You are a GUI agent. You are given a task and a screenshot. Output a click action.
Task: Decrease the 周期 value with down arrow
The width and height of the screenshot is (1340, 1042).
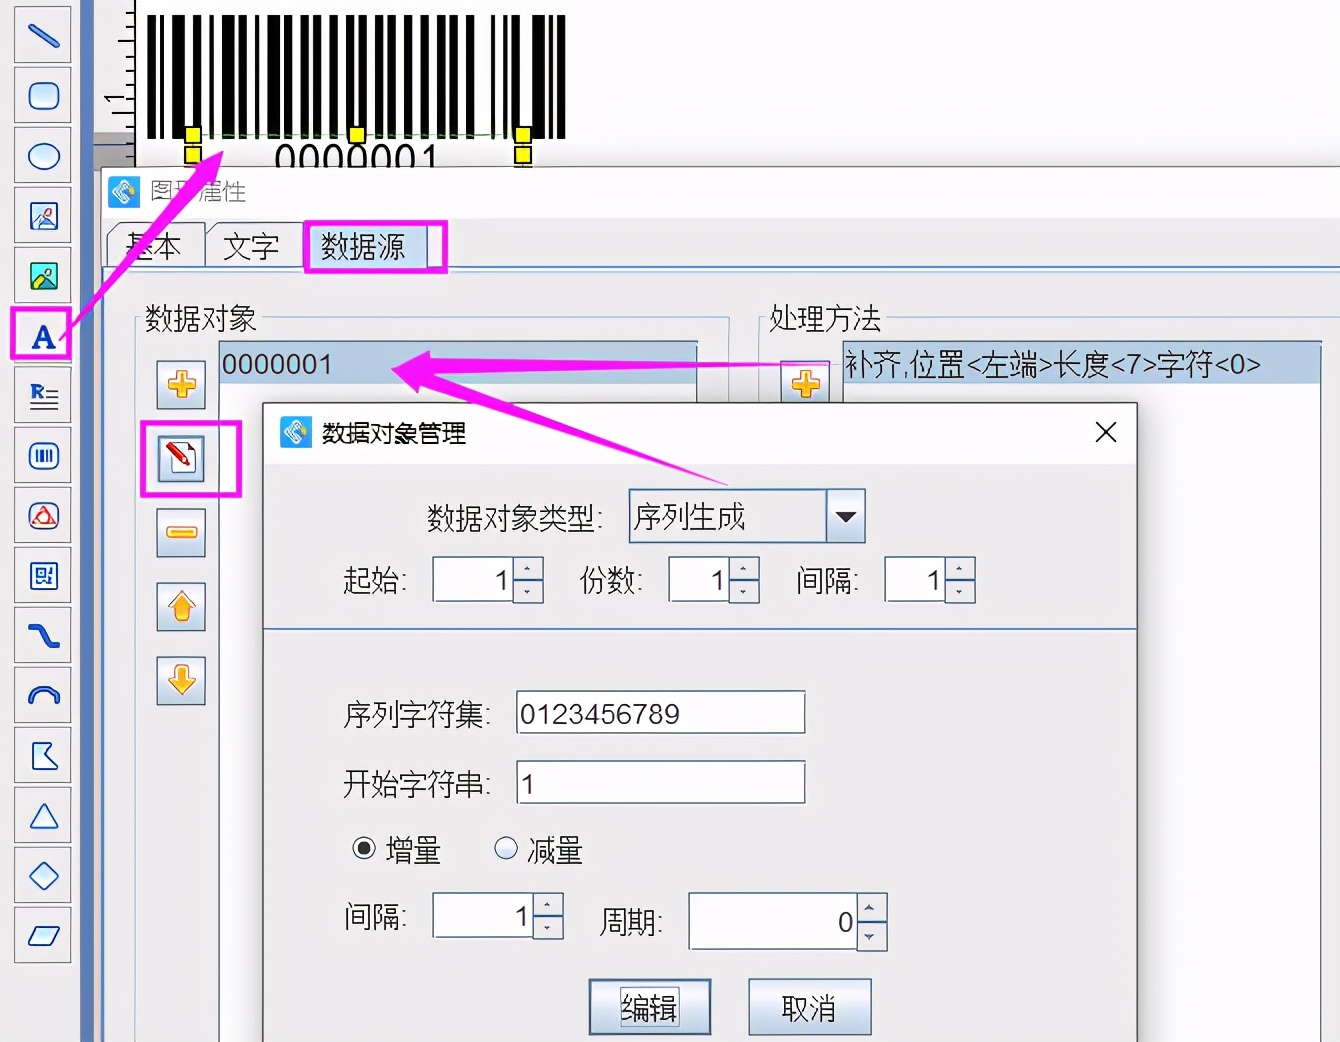tap(871, 936)
